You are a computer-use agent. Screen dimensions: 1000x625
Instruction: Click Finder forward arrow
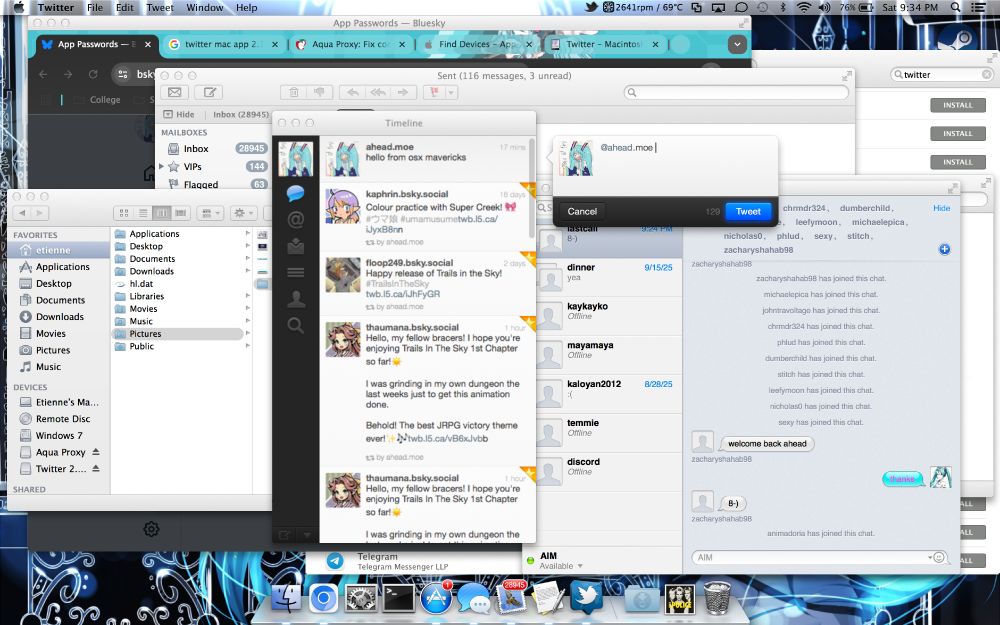click(40, 213)
